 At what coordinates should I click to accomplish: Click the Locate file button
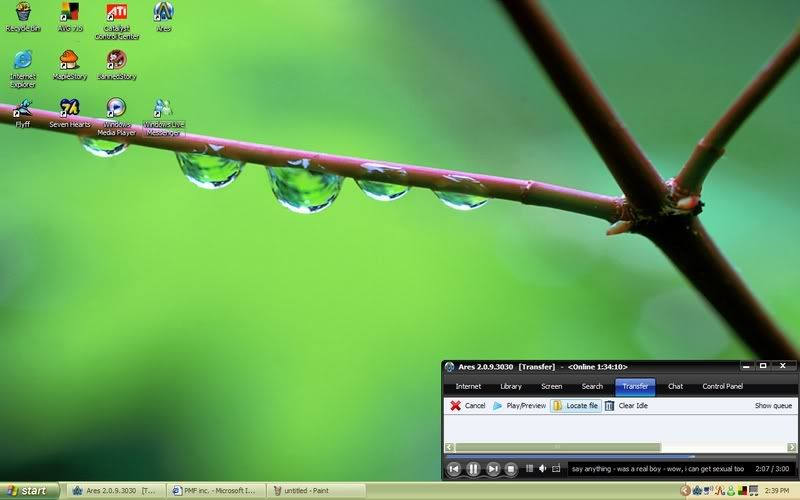(575, 406)
